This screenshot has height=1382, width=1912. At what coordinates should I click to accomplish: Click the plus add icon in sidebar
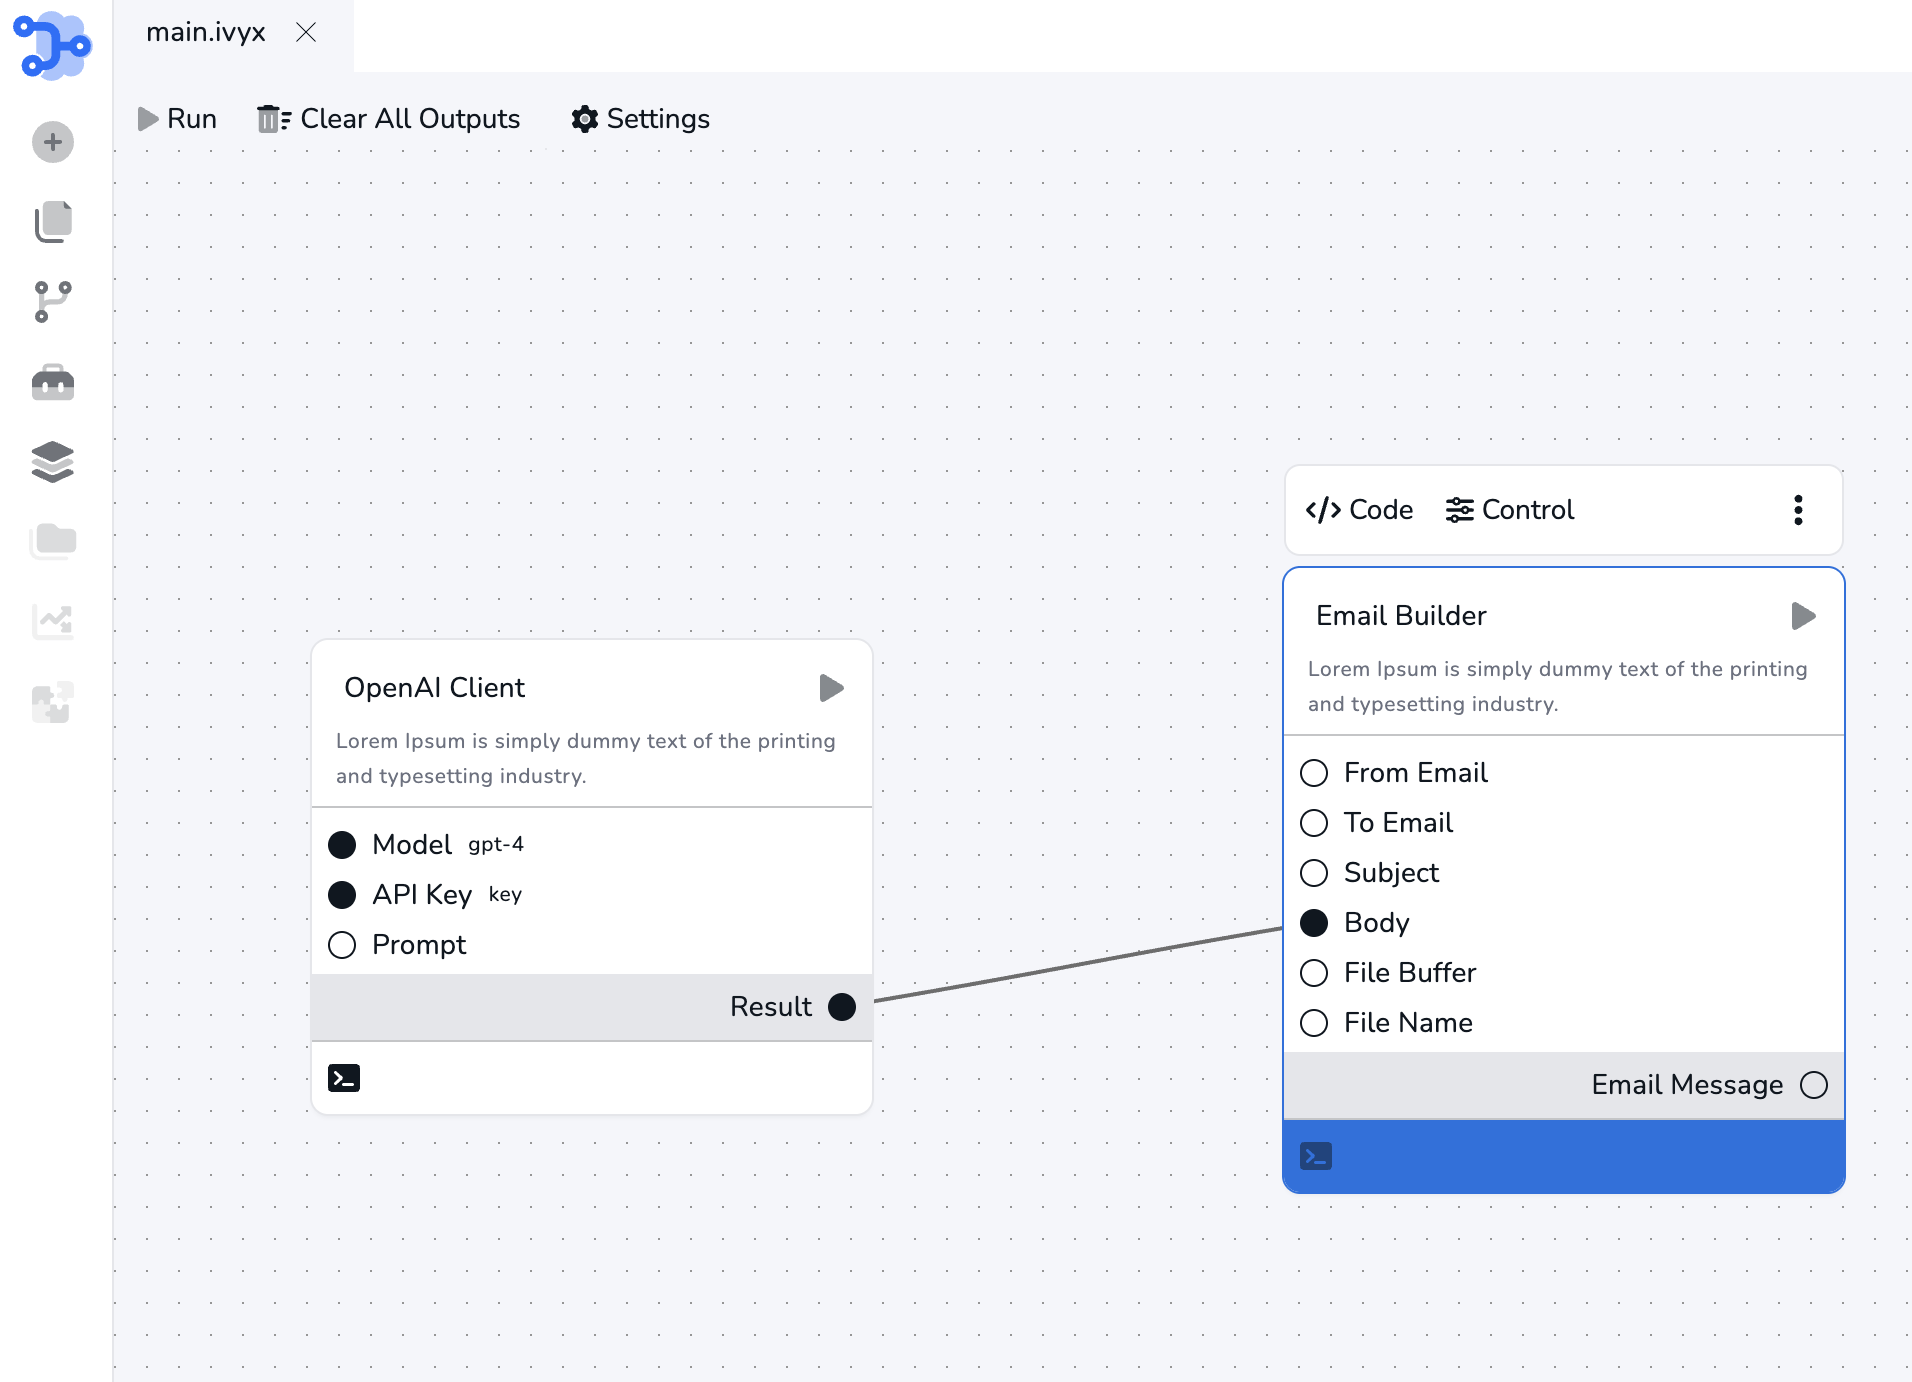53,142
